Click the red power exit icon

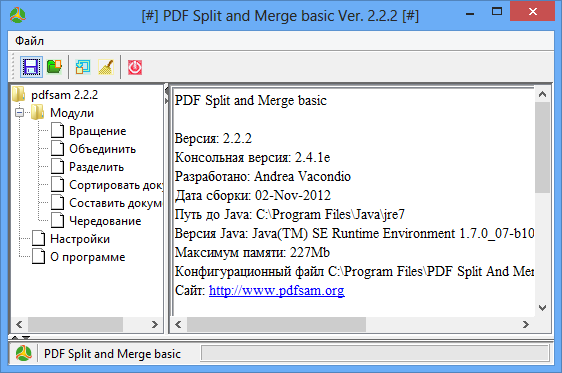point(135,67)
